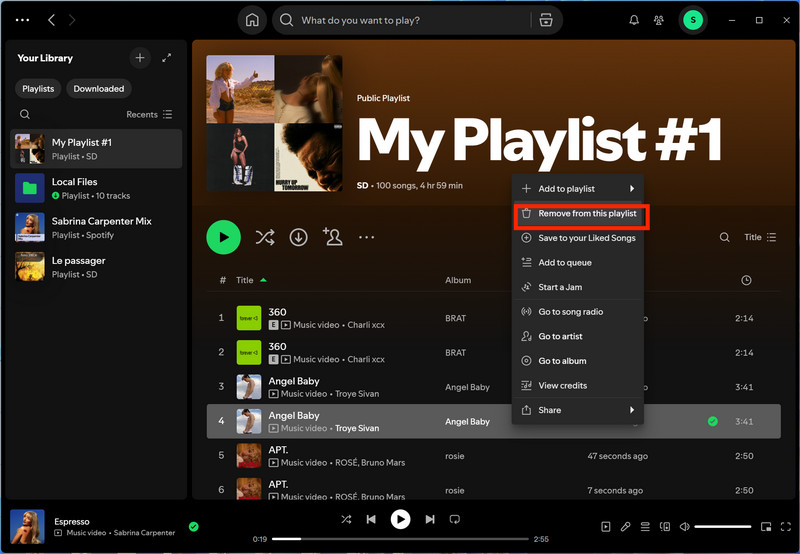Open the green S profile avatar

point(693,20)
